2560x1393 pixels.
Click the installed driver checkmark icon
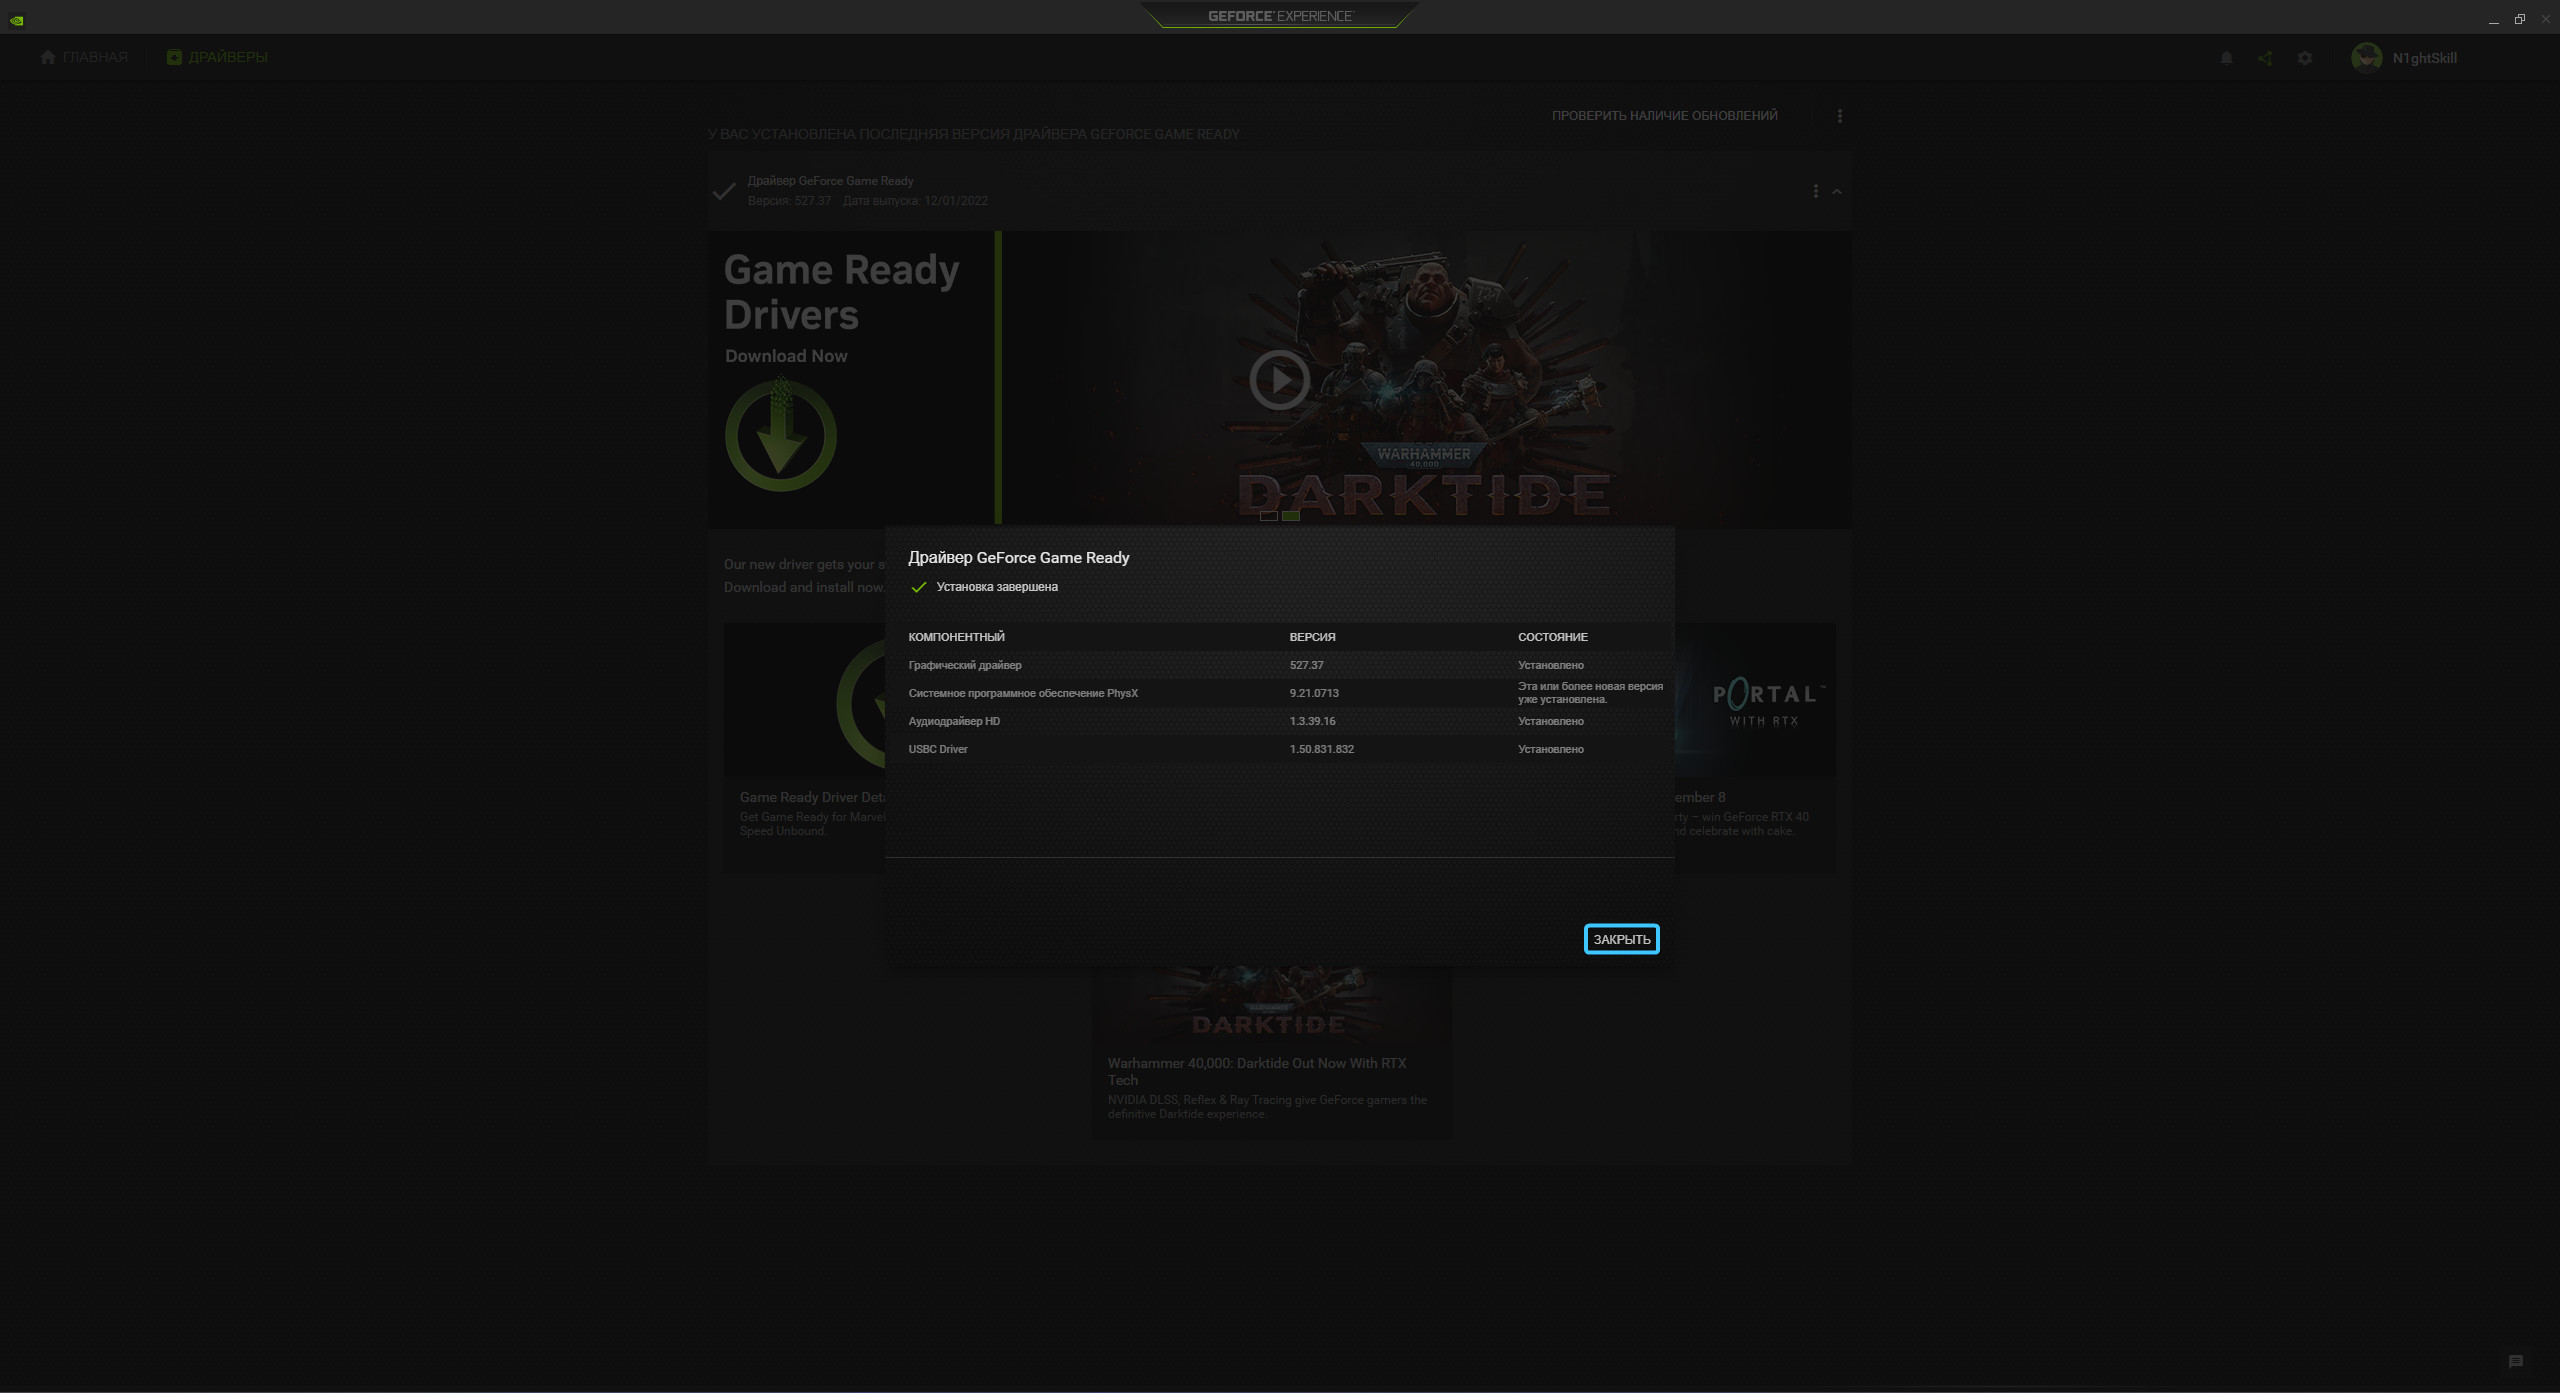[x=724, y=191]
